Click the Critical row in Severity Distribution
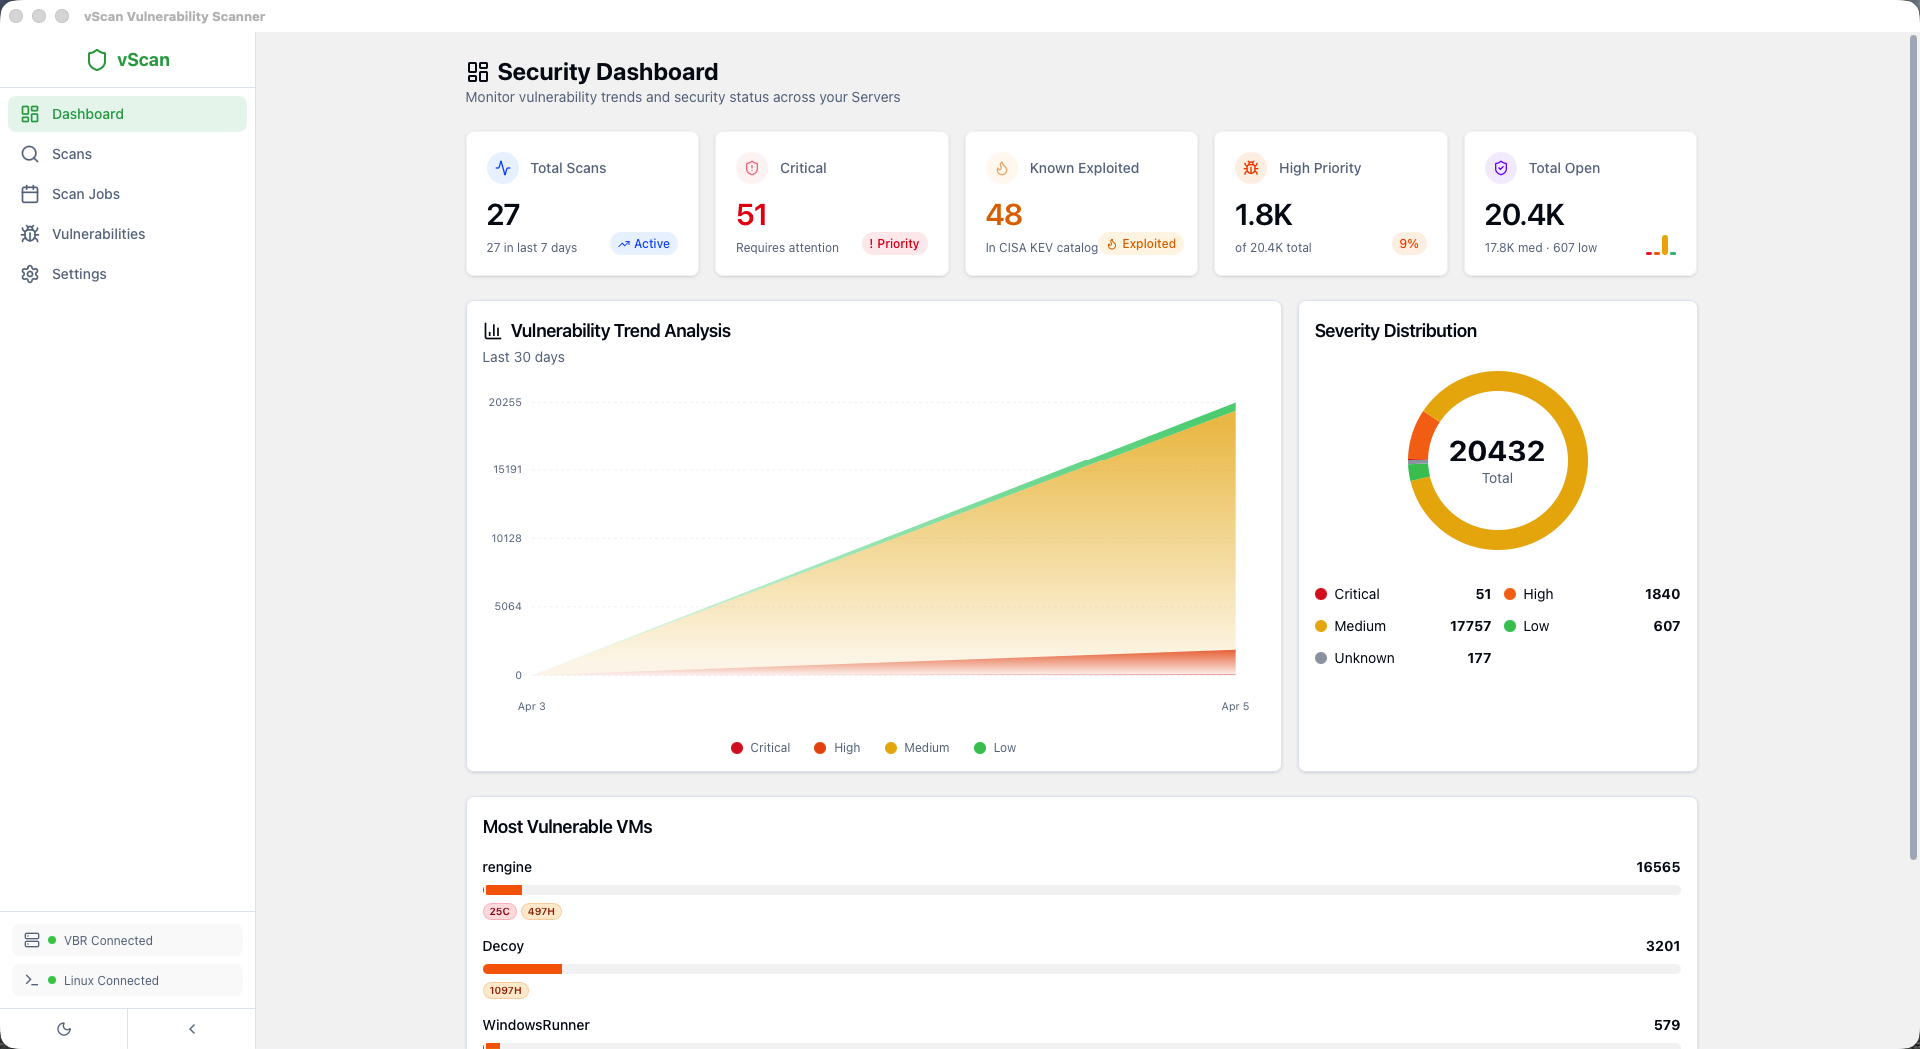 1403,594
